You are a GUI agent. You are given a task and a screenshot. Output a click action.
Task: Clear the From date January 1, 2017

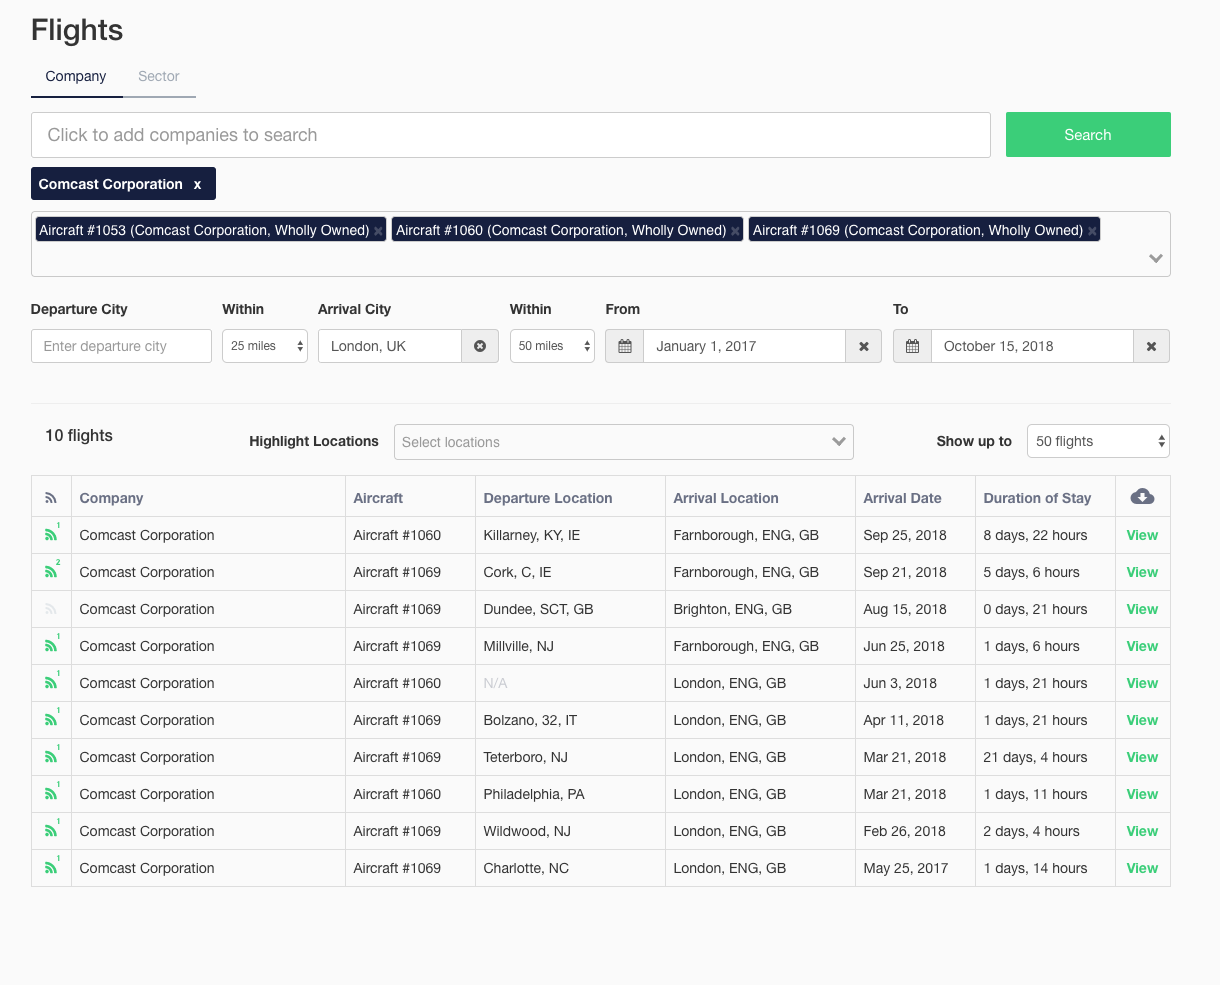pos(864,346)
